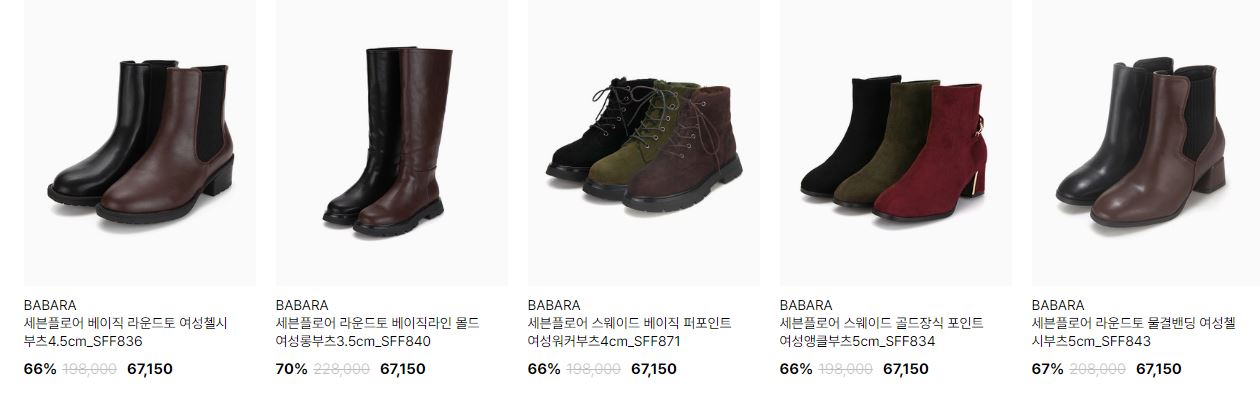This screenshot has height=409, width=1260.
Task: Click the struck-through 208,000 original price
Action: click(1098, 369)
